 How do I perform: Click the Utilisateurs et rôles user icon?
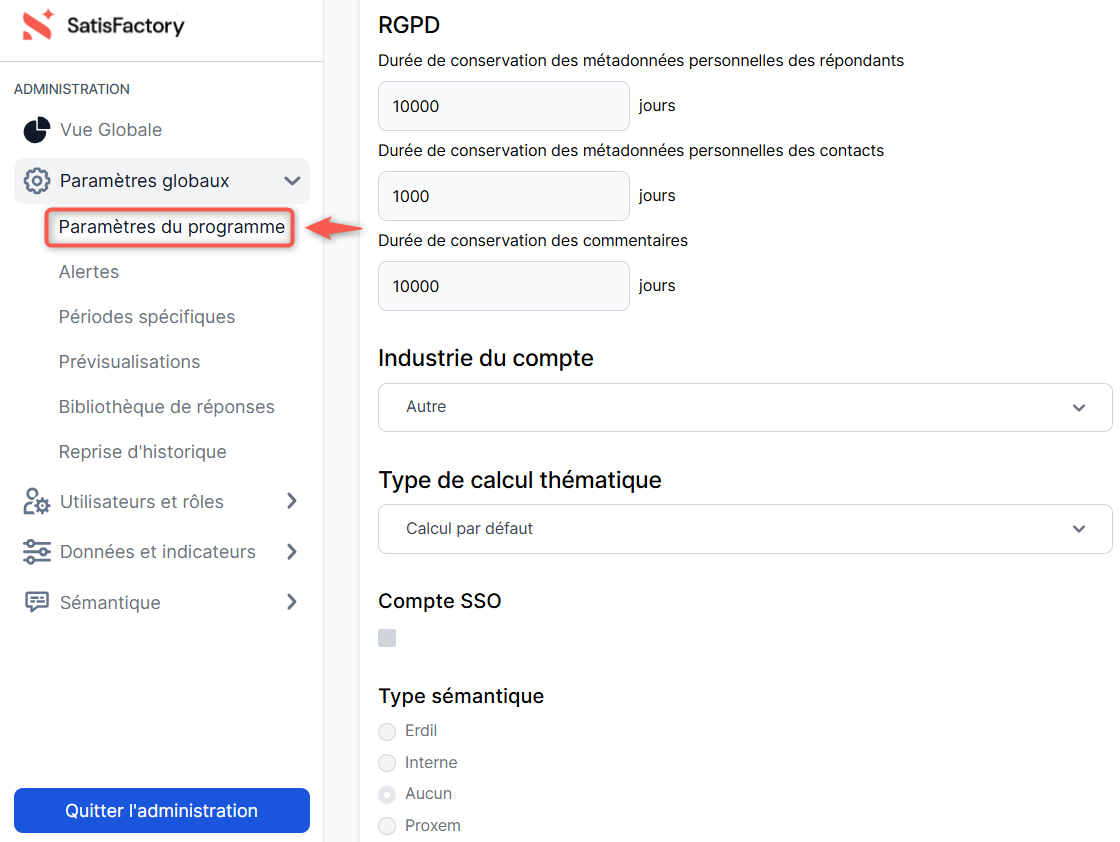[x=37, y=502]
